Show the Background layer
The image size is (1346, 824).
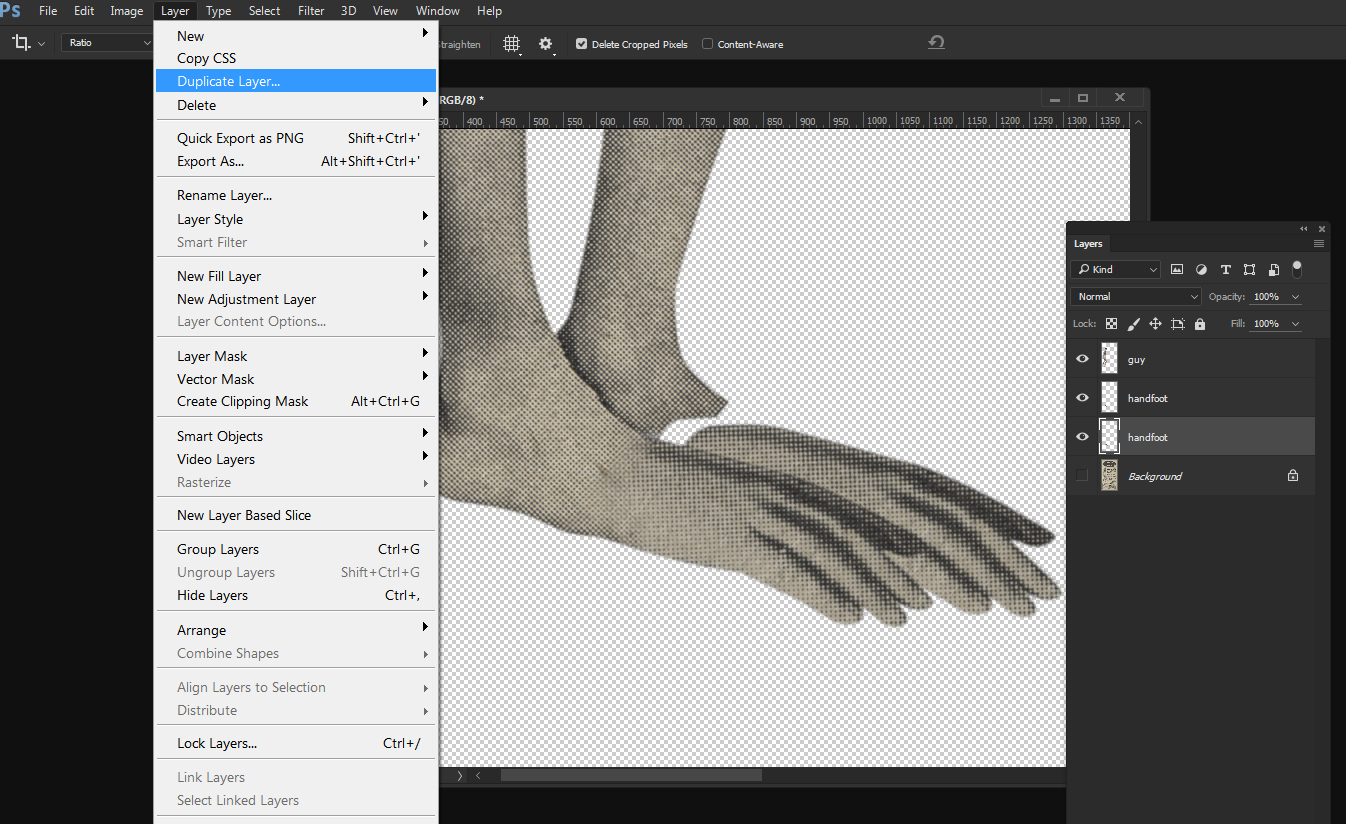point(1082,476)
